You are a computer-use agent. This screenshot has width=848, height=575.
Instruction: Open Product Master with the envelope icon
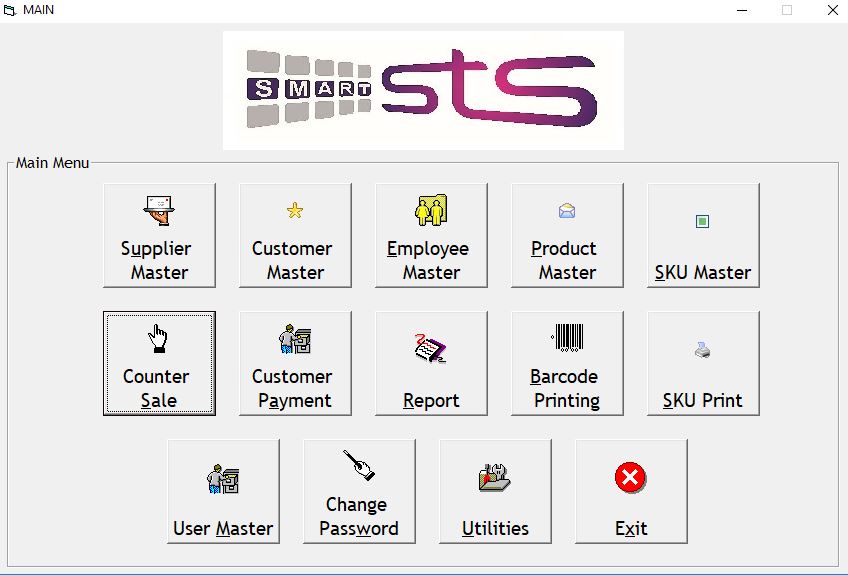[567, 235]
